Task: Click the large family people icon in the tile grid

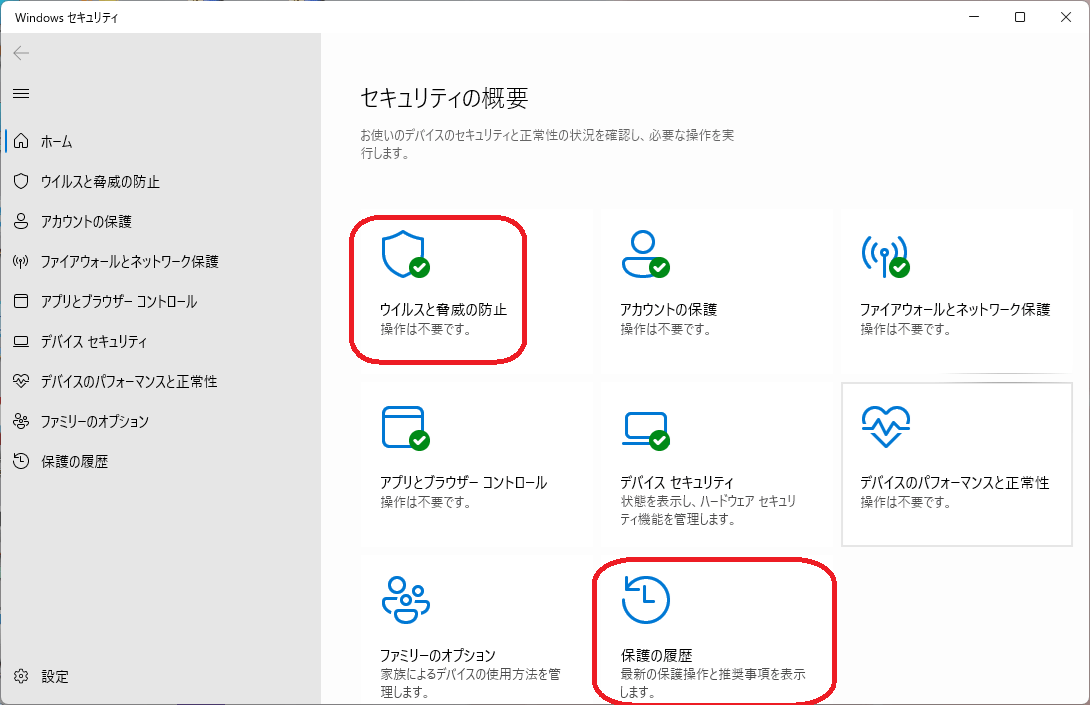Action: click(x=406, y=600)
